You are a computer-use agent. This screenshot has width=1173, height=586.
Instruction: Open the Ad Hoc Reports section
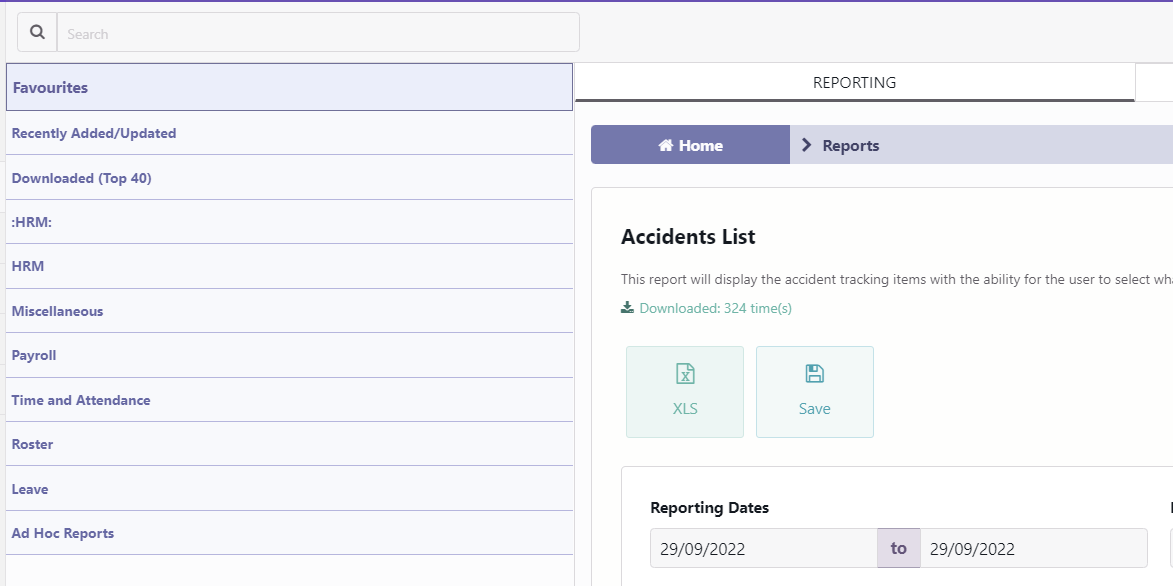coord(62,532)
